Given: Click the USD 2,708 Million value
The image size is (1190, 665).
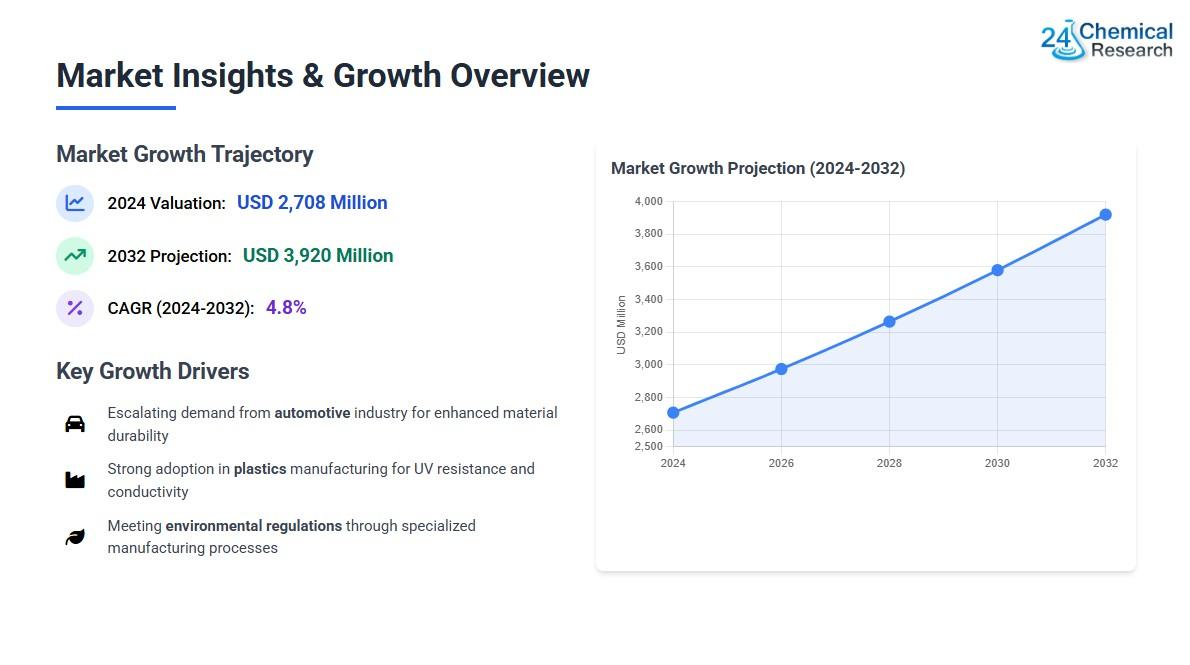Looking at the screenshot, I should click(x=312, y=203).
